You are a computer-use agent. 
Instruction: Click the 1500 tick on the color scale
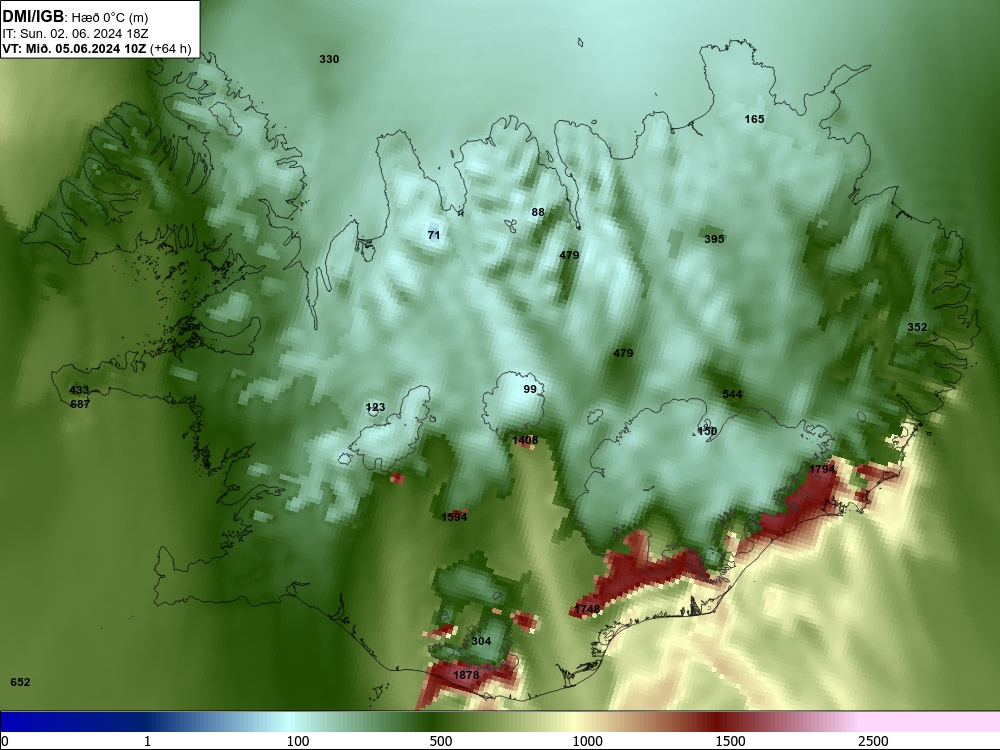[x=730, y=741]
